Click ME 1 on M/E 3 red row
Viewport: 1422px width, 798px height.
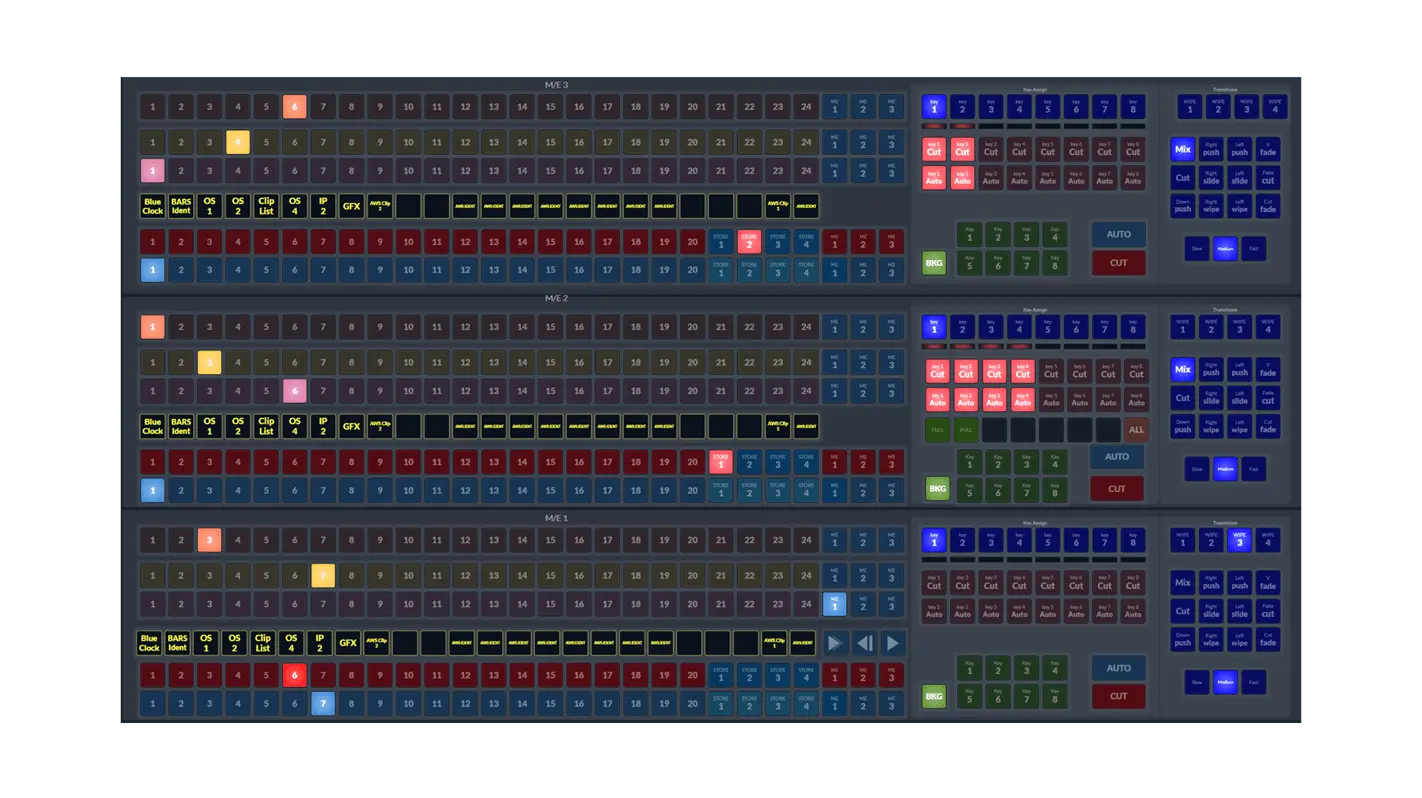click(x=835, y=242)
